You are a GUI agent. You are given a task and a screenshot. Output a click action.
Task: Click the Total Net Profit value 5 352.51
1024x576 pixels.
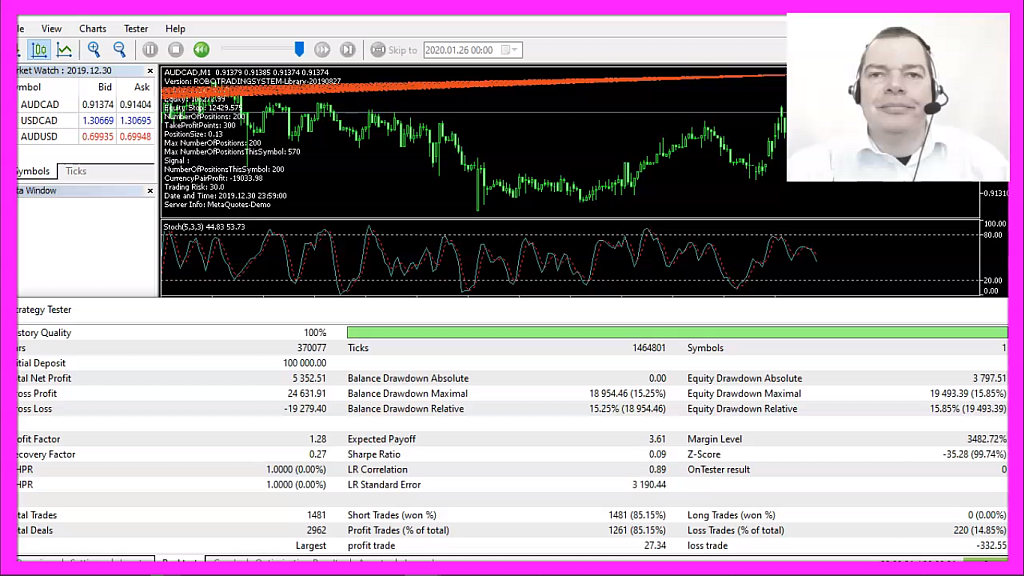[310, 378]
